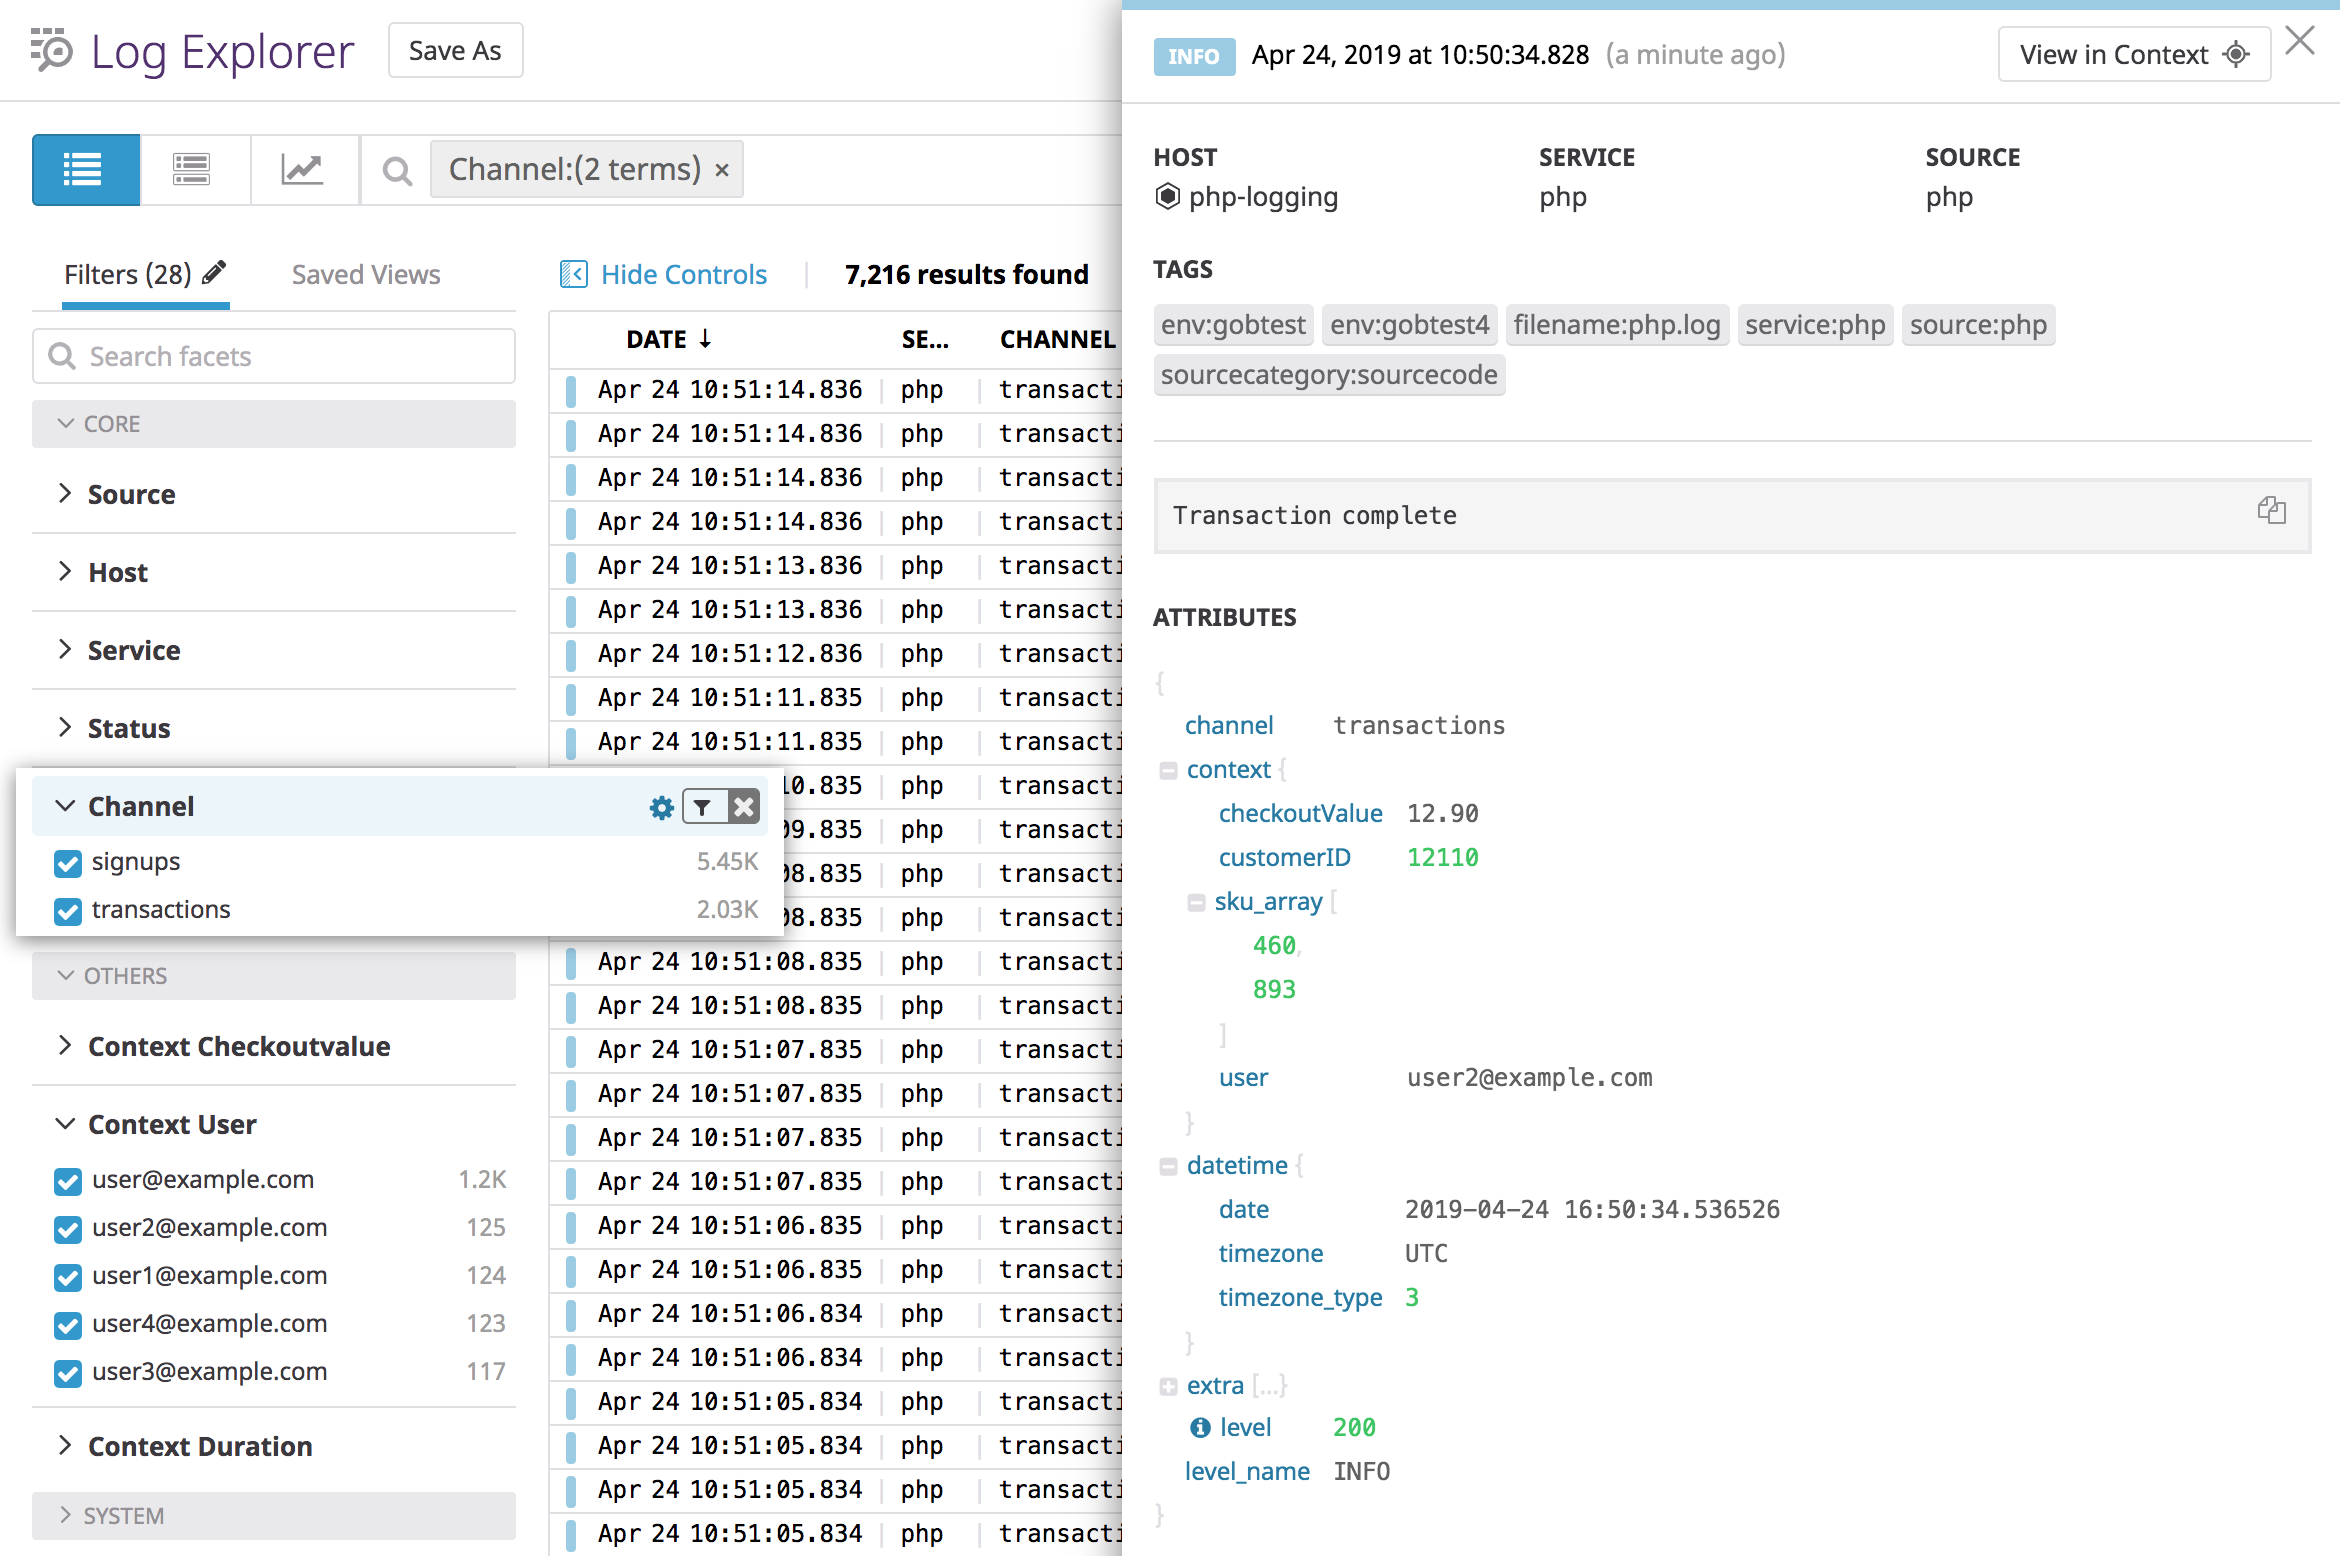Click the Save As button
2340x1556 pixels.
coord(455,49)
